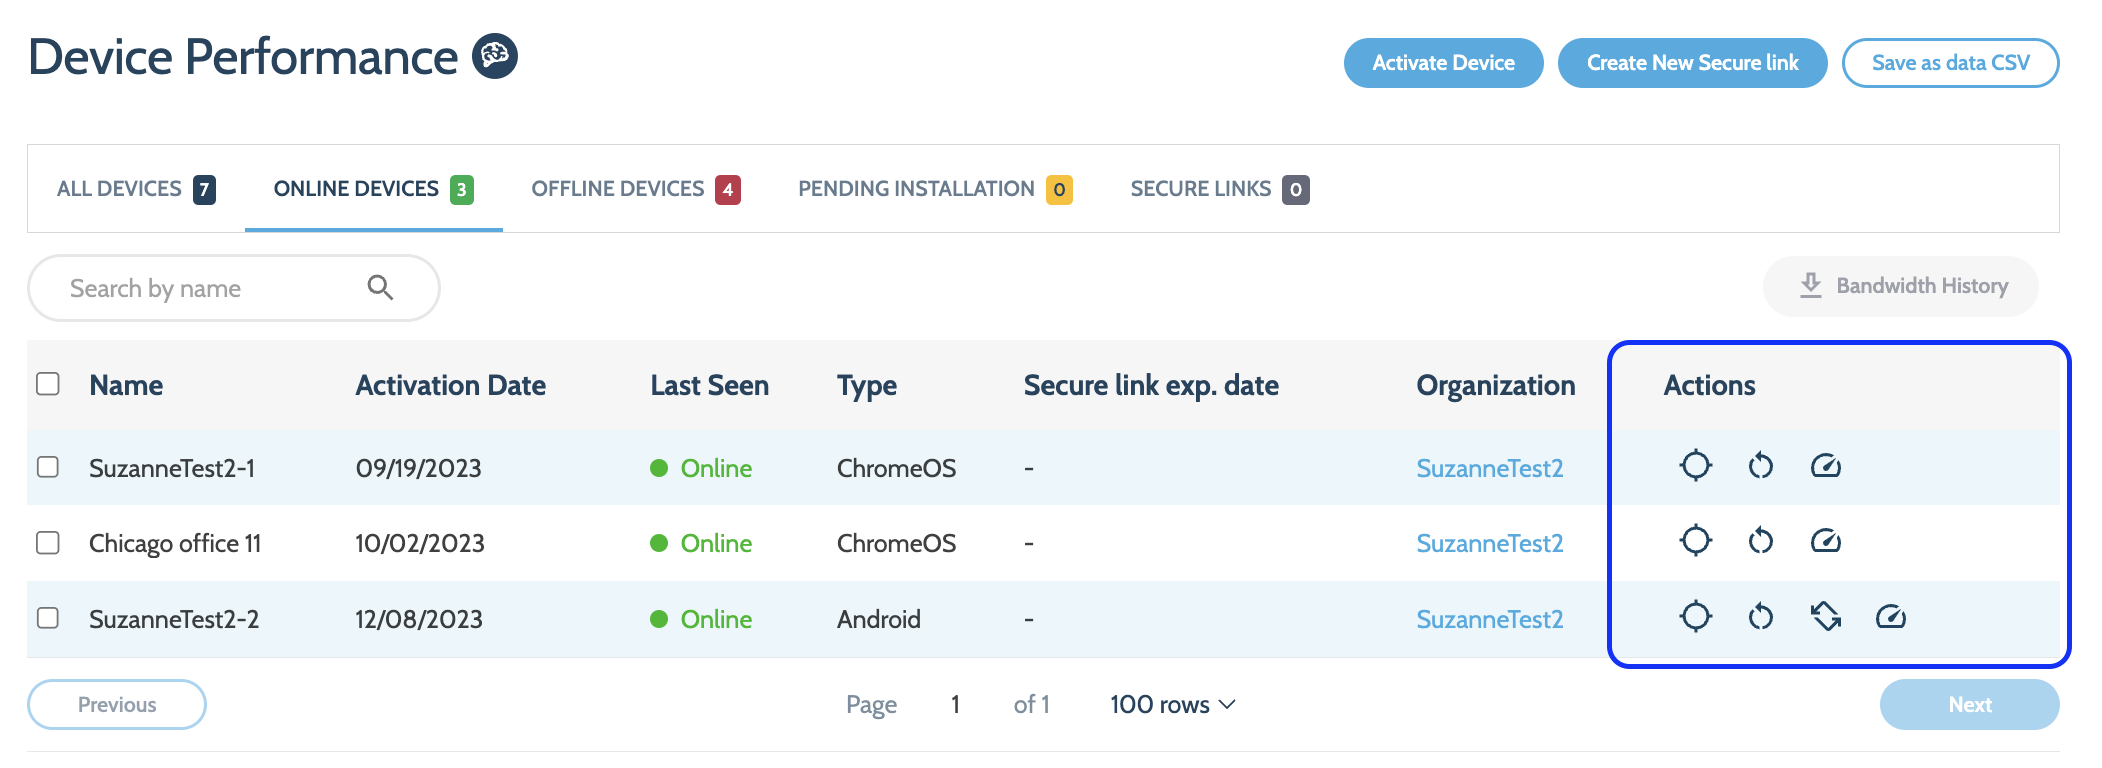Click the Activate Device button

(x=1443, y=63)
